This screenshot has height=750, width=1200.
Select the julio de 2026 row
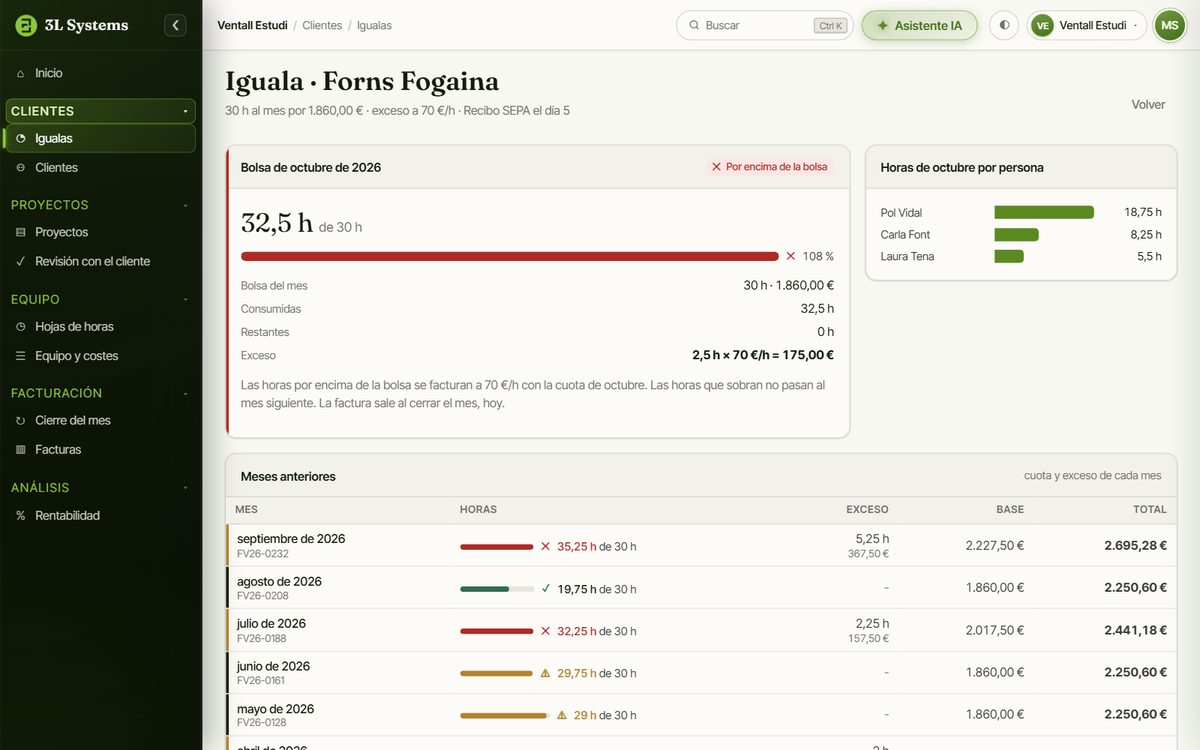click(x=702, y=631)
